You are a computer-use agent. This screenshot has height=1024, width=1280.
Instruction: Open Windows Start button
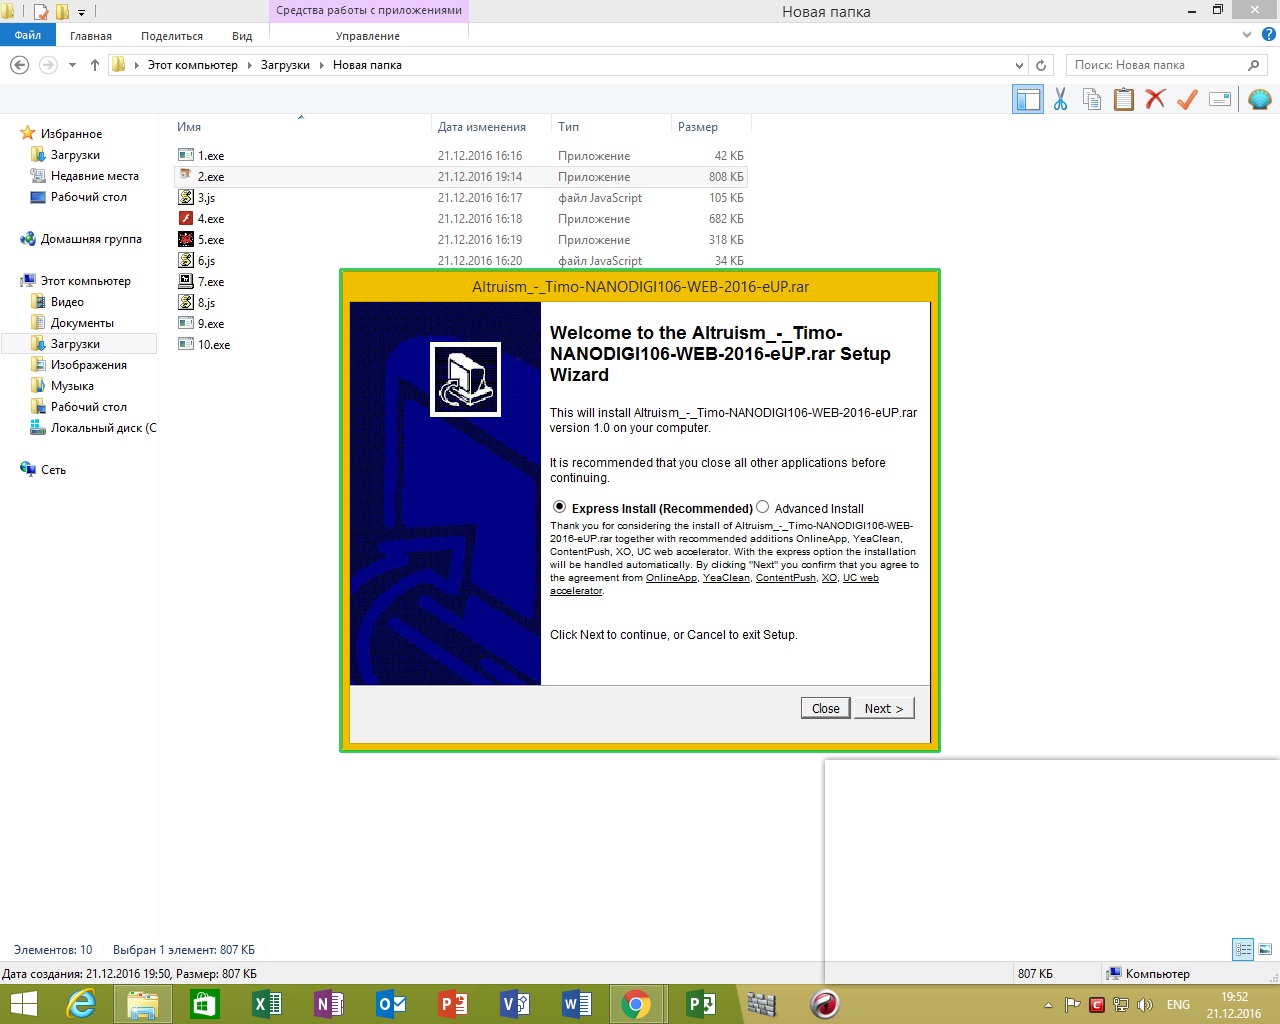coord(22,1004)
